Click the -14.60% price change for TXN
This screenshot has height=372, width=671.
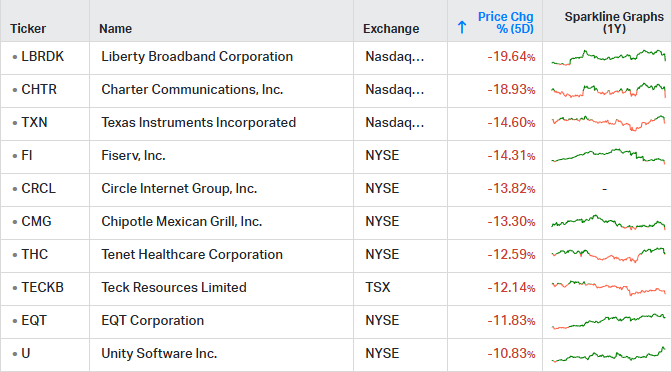[511, 122]
